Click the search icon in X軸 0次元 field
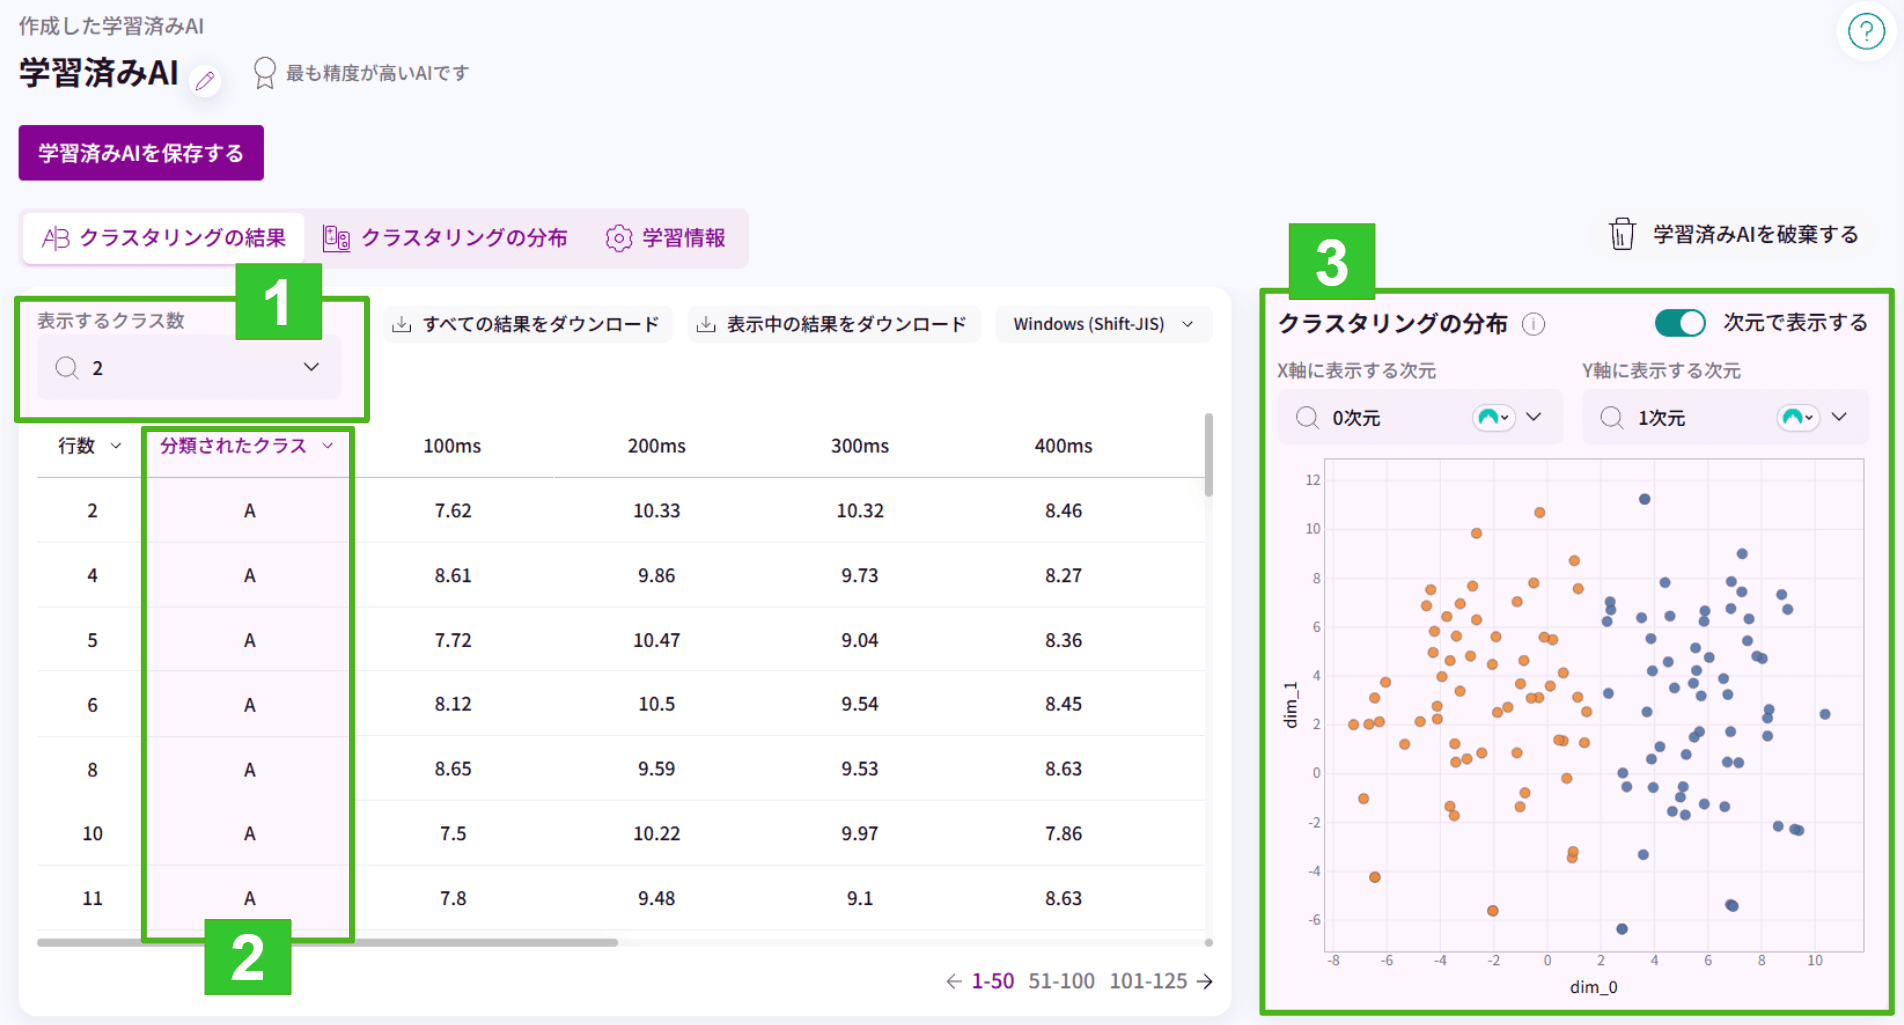The image size is (1904, 1025). [1307, 417]
